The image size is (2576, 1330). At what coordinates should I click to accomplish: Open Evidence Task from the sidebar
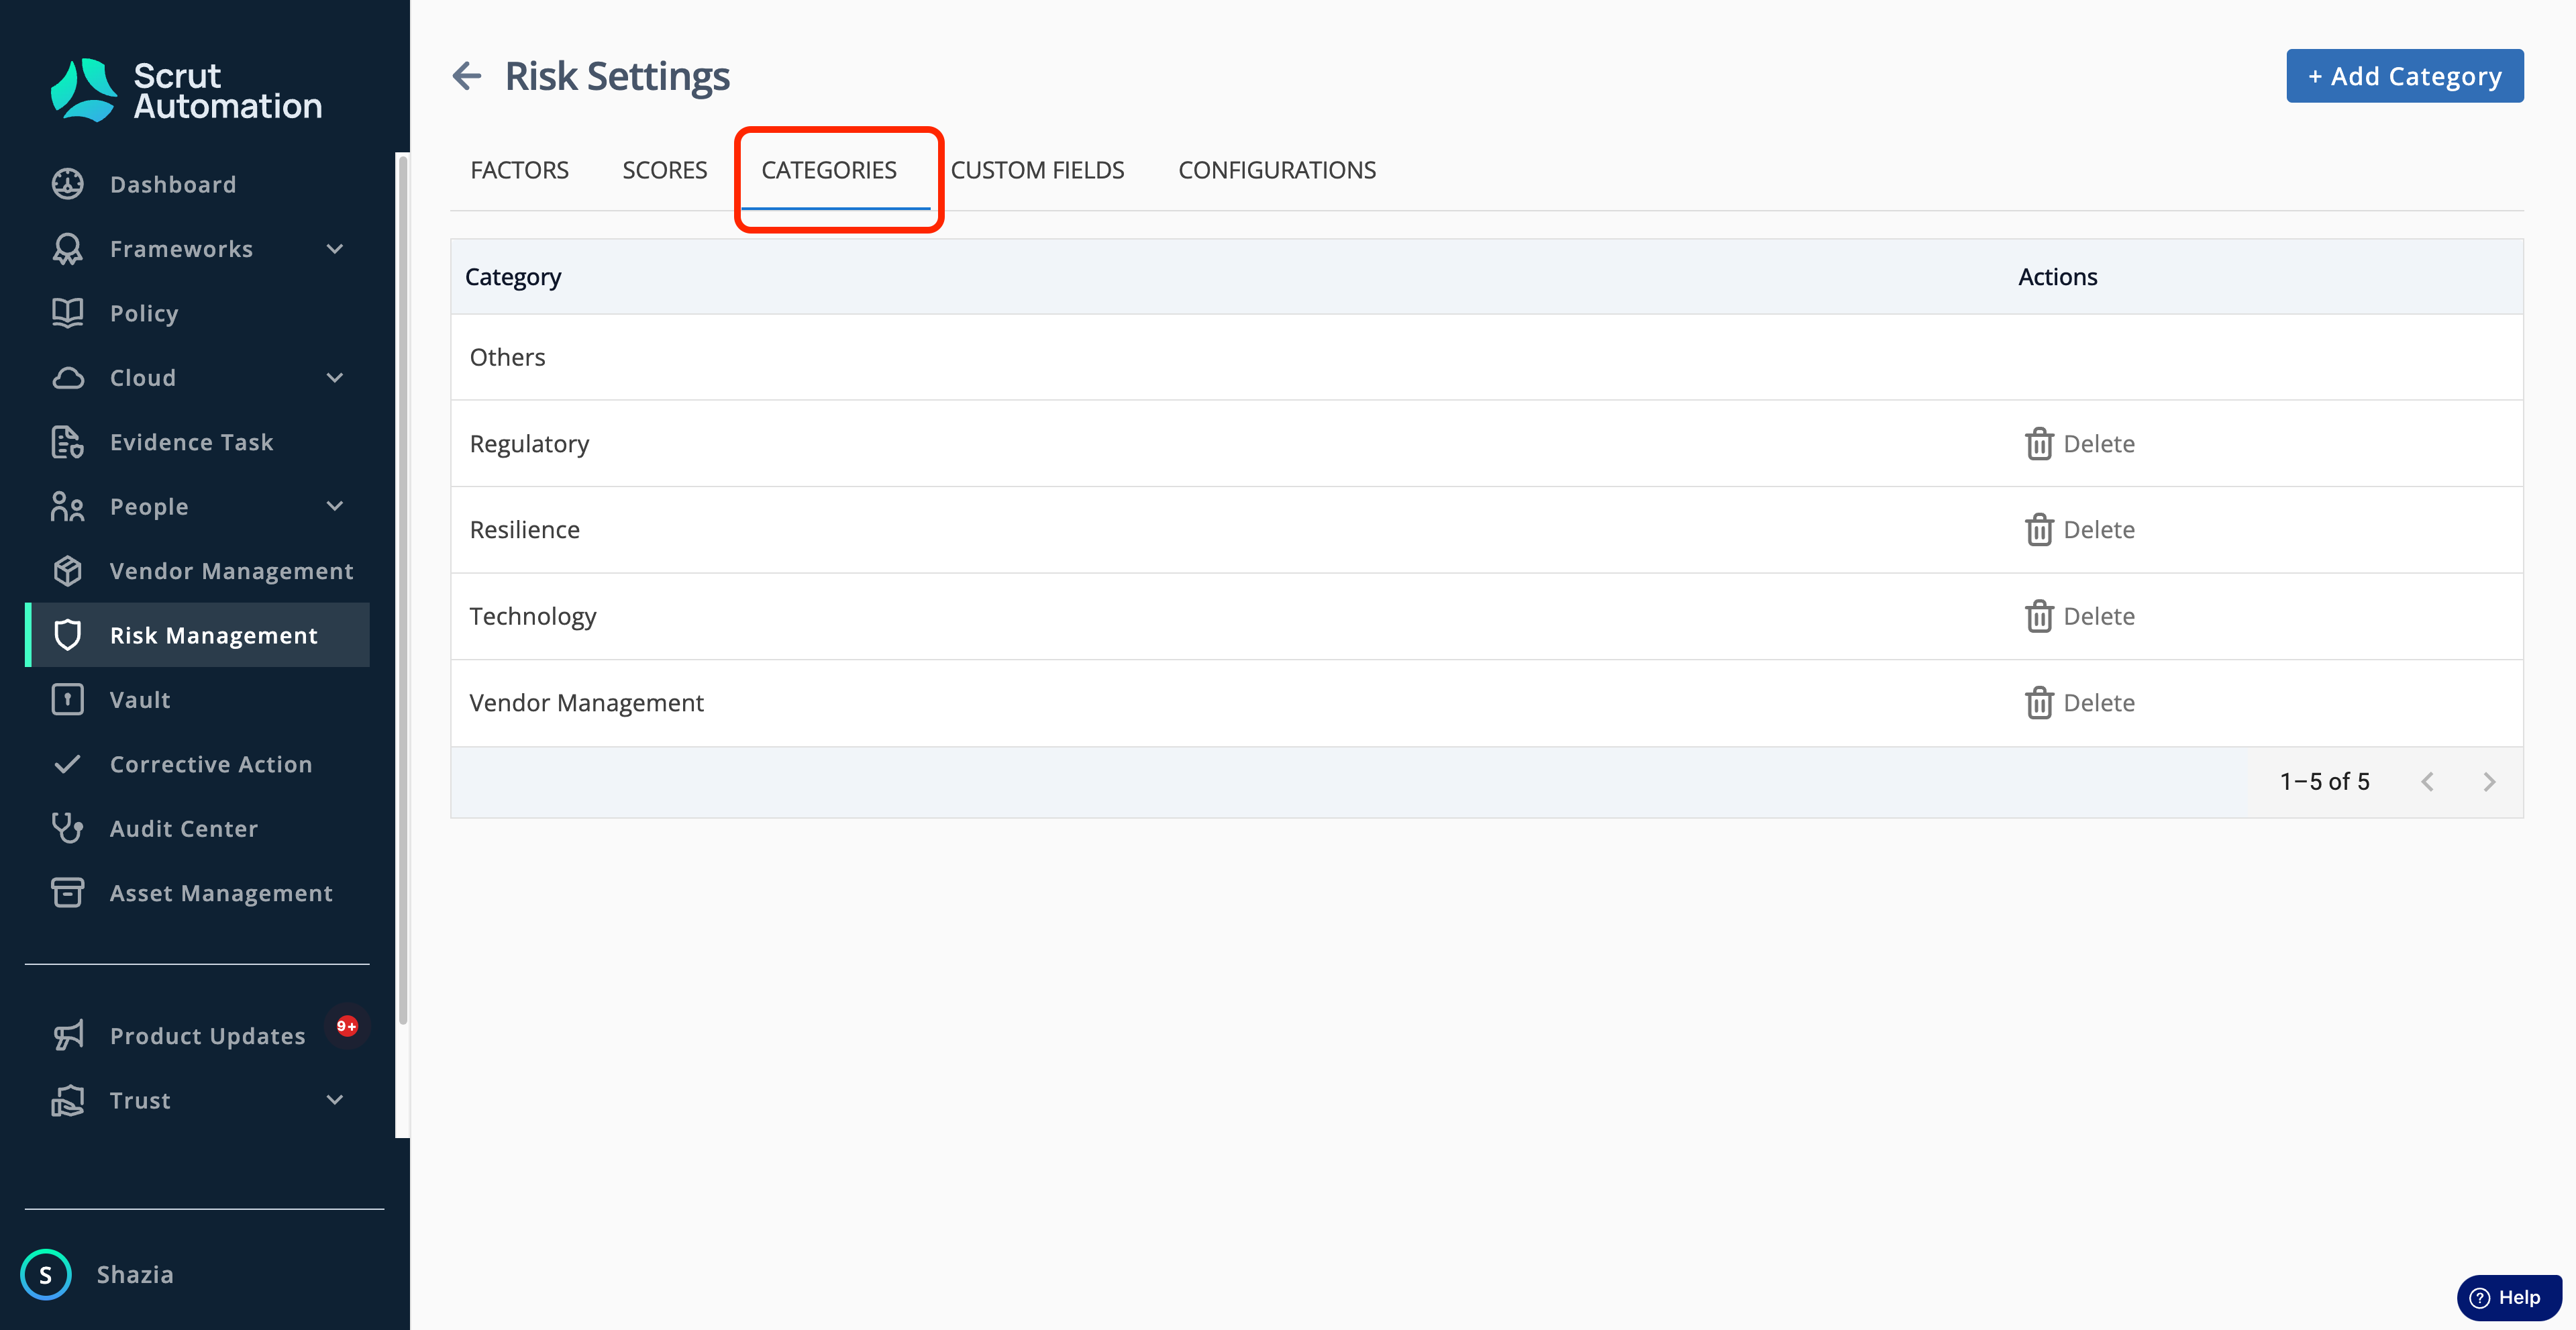click(197, 442)
